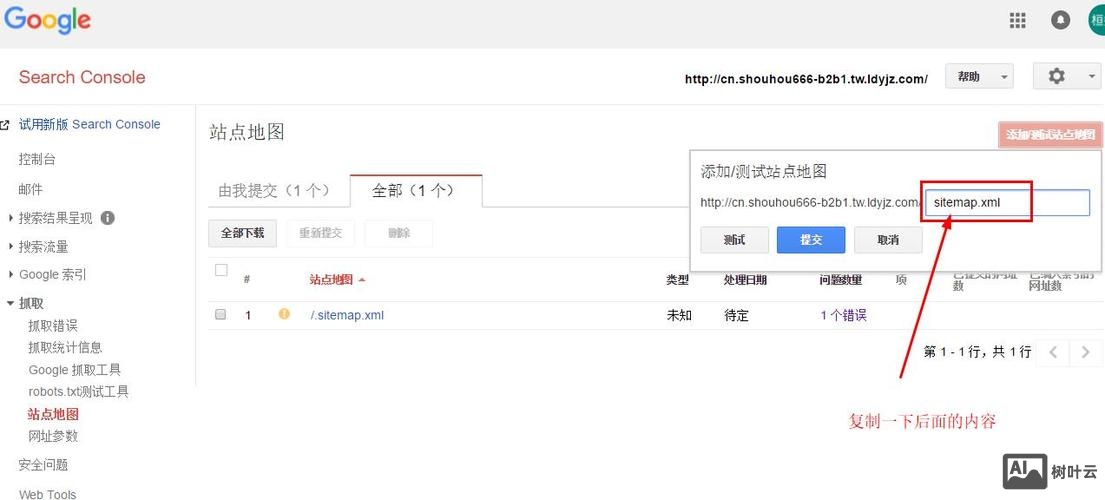Open 网址参数 in the sidebar

(x=53, y=436)
